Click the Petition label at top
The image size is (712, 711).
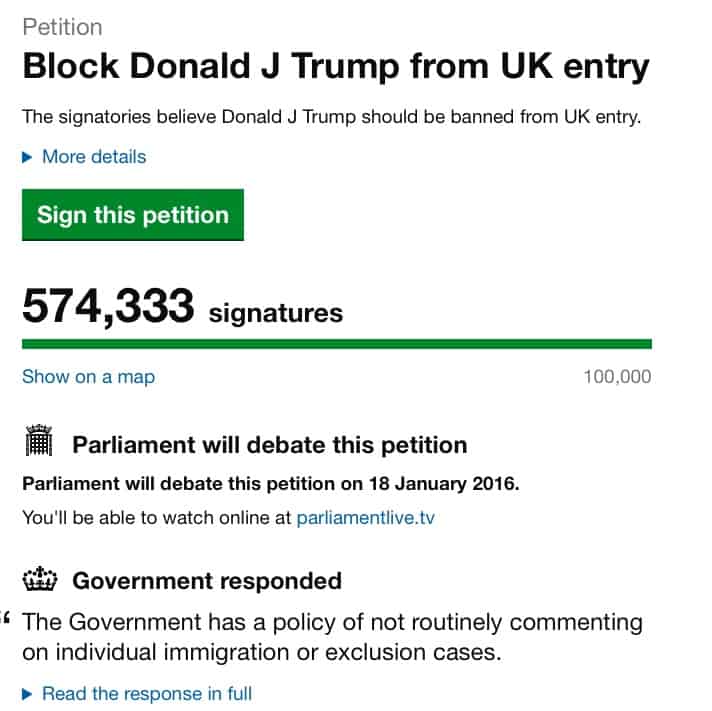coord(62,27)
